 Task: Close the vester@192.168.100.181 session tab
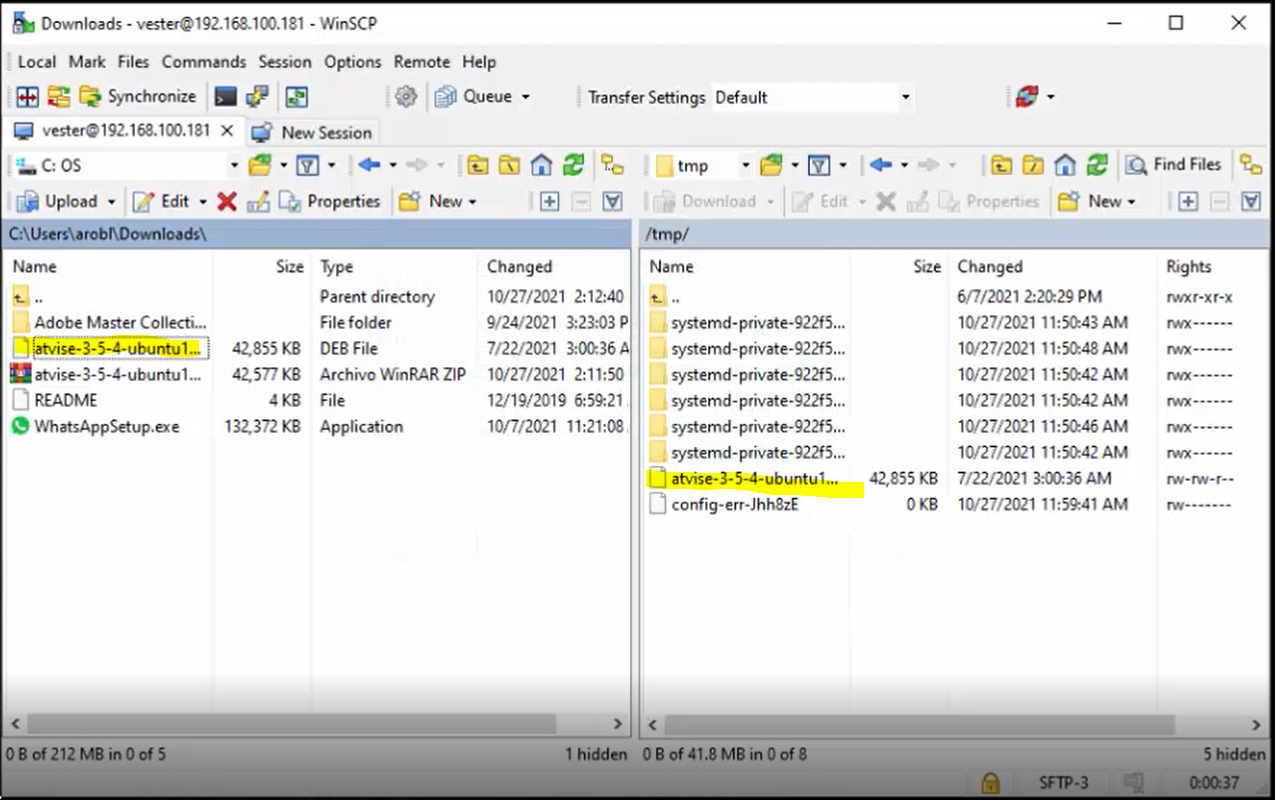click(x=227, y=131)
